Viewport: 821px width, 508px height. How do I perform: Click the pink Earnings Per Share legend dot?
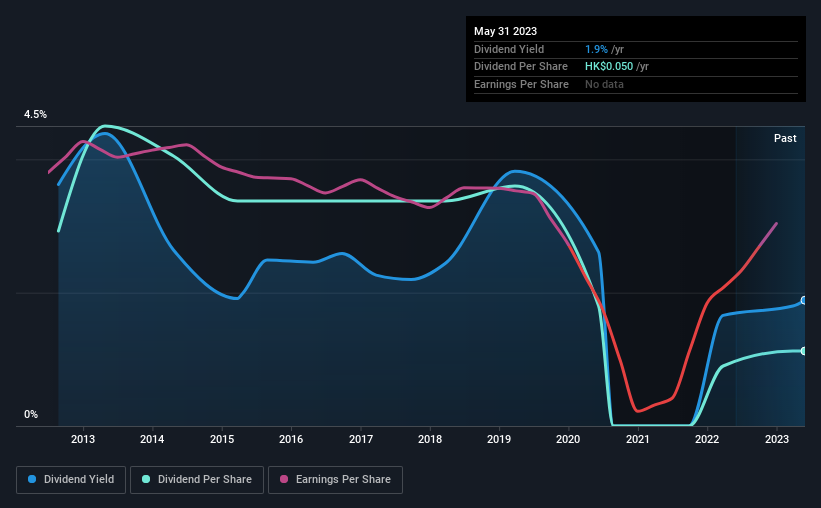[284, 479]
